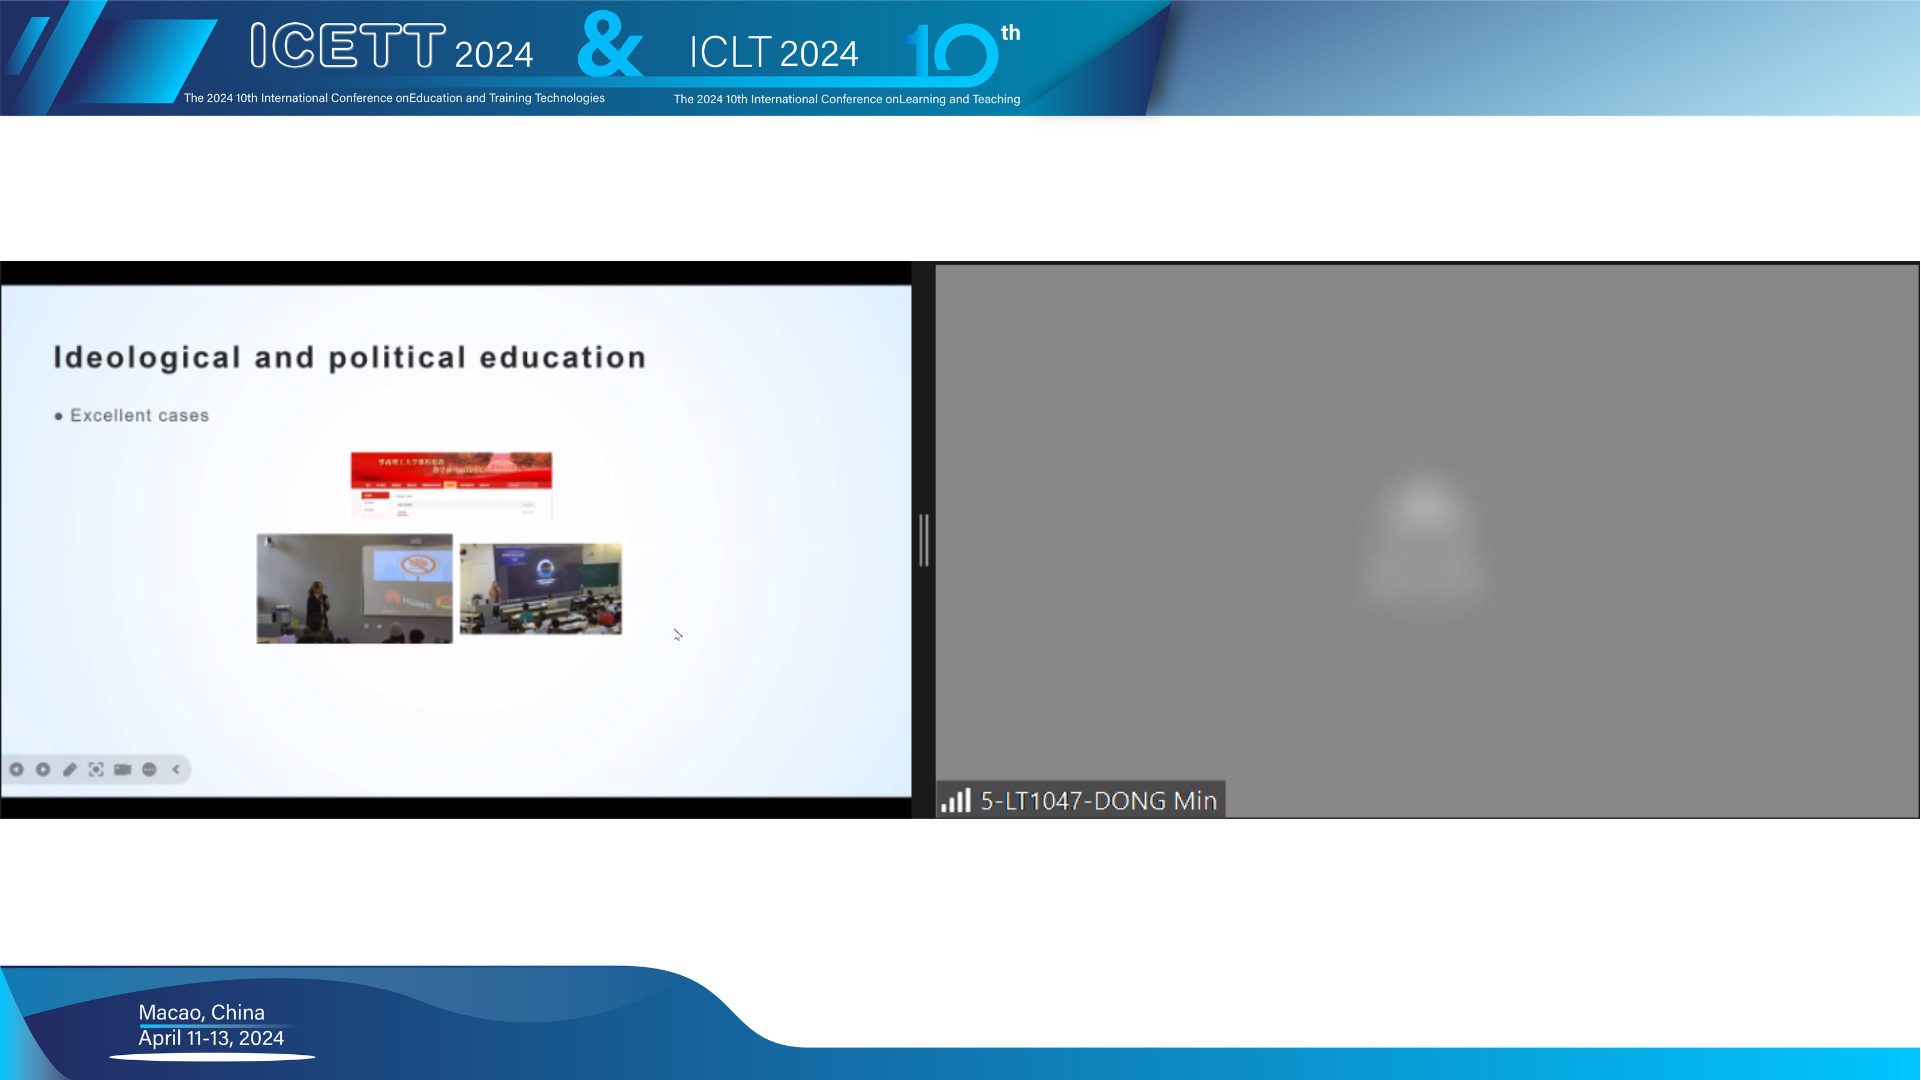Click the signal strength bars beside DONG Min

[x=956, y=800]
